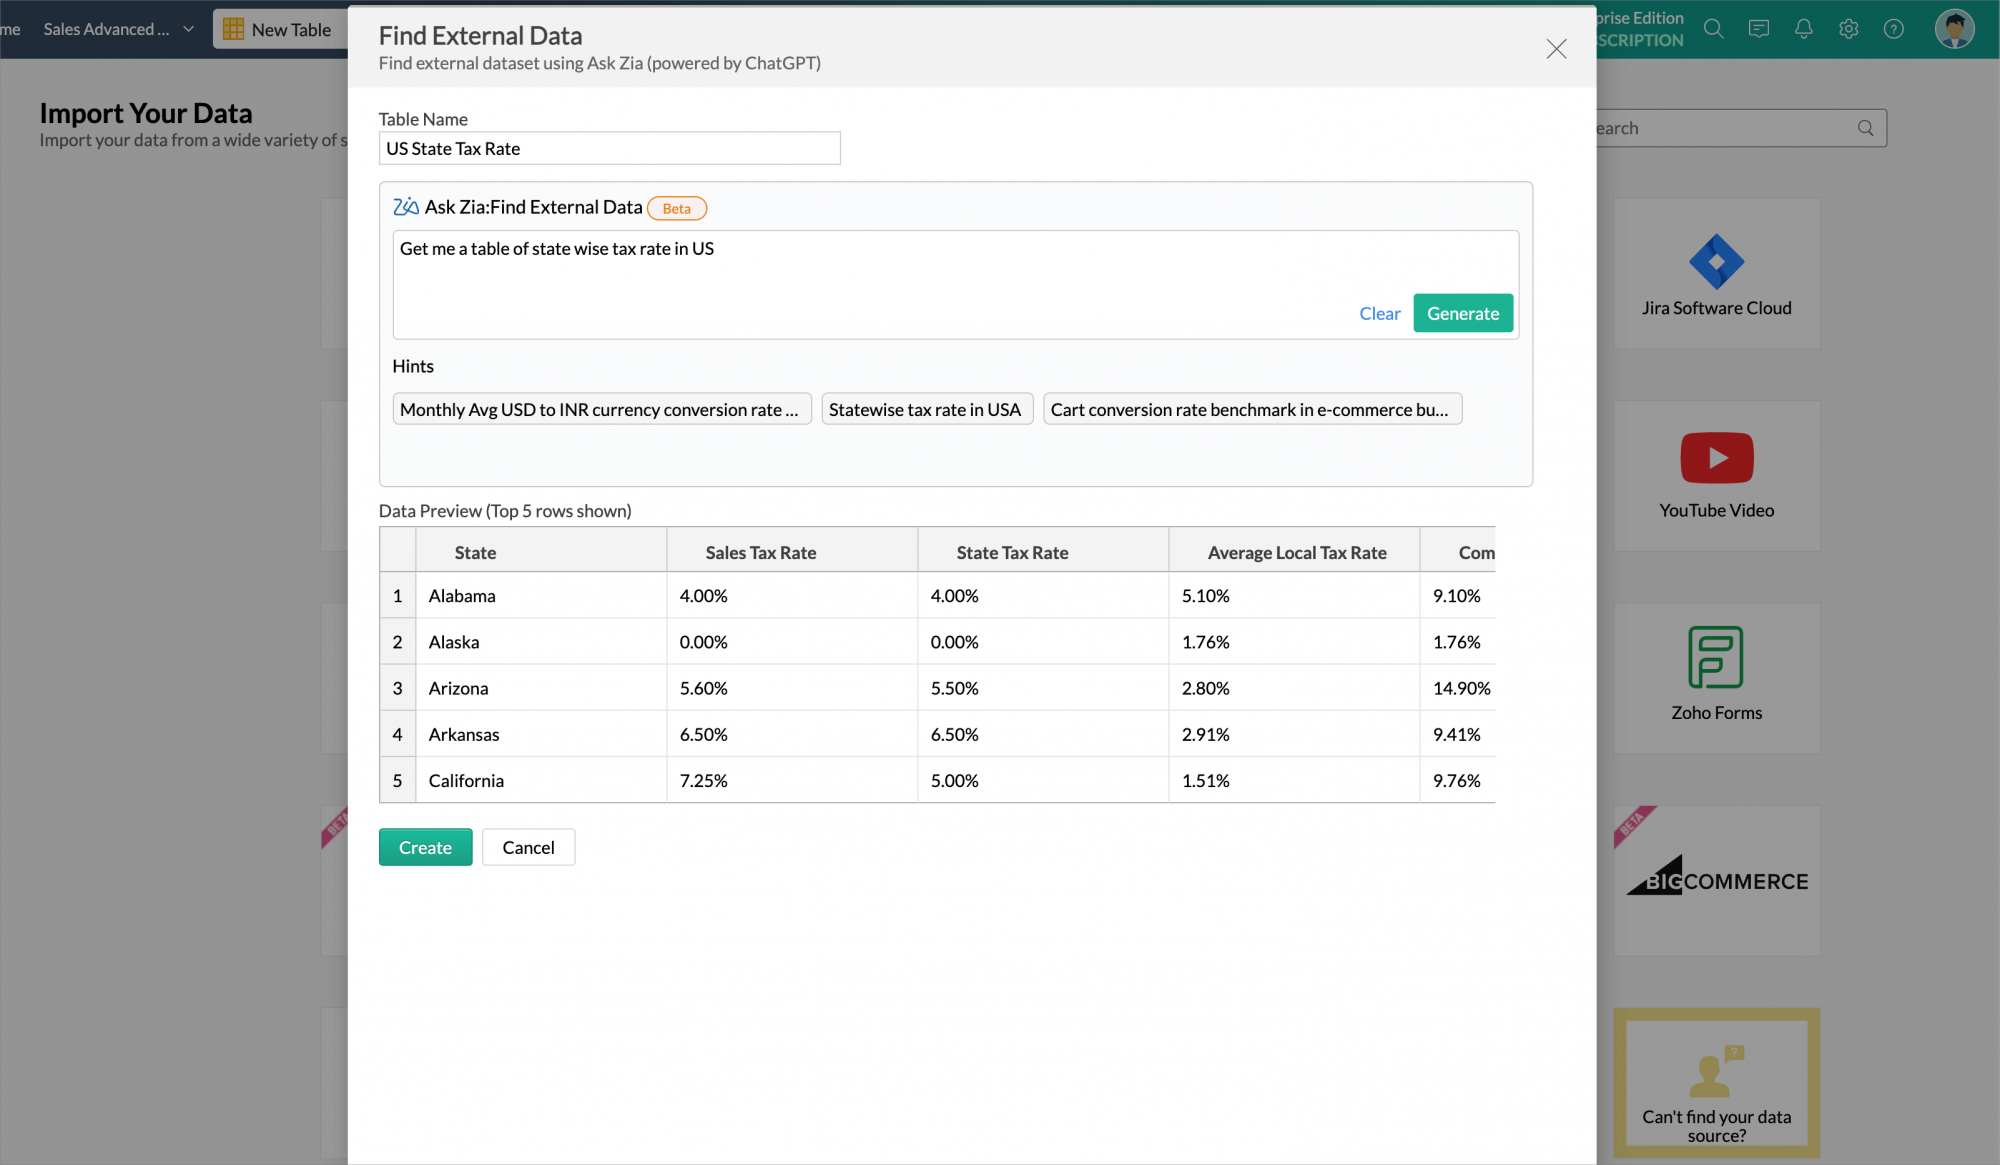This screenshot has width=2000, height=1165.
Task: Click the search magnifier icon in header
Action: [1713, 29]
